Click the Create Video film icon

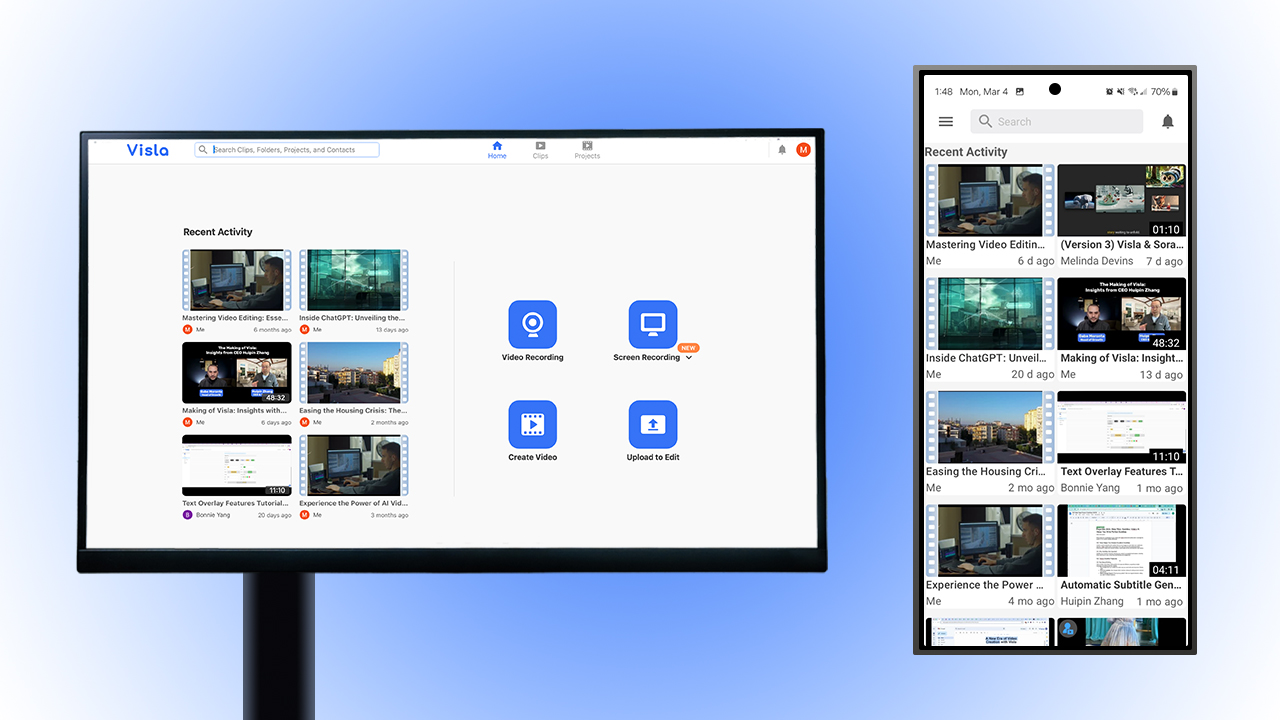click(532, 425)
